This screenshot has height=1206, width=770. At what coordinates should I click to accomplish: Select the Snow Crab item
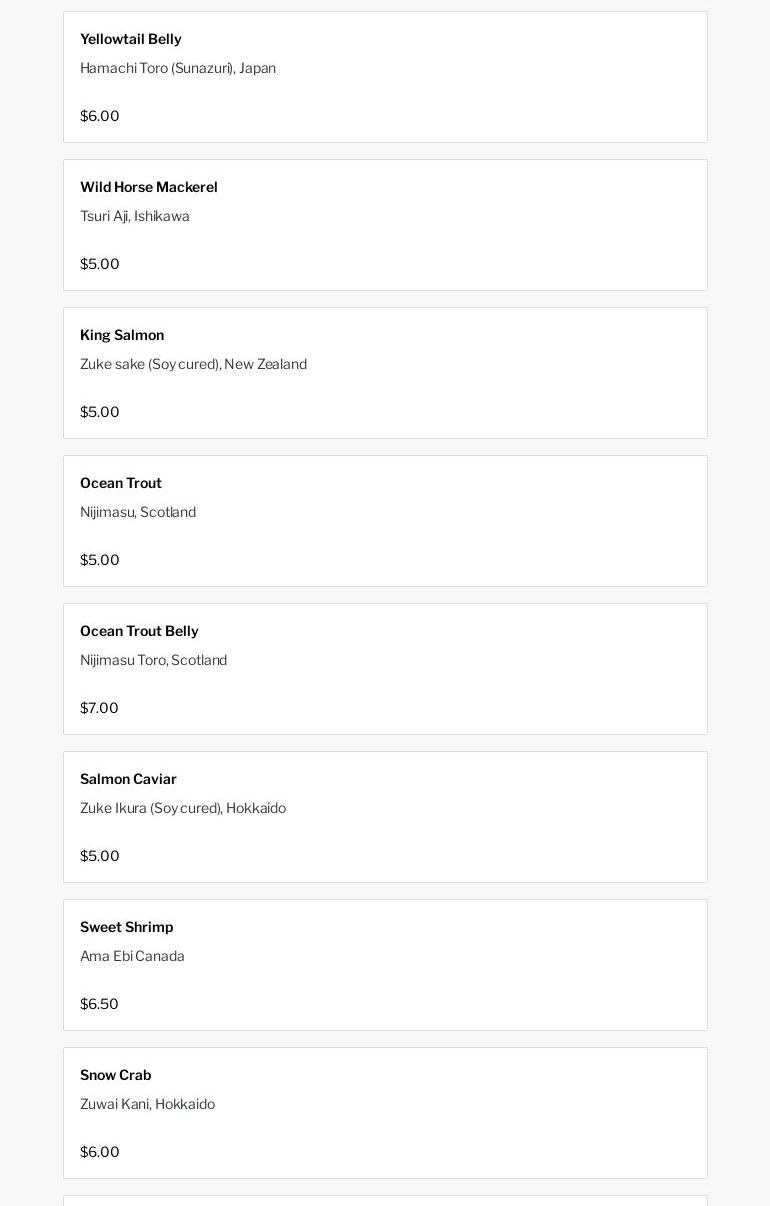[x=385, y=1113]
